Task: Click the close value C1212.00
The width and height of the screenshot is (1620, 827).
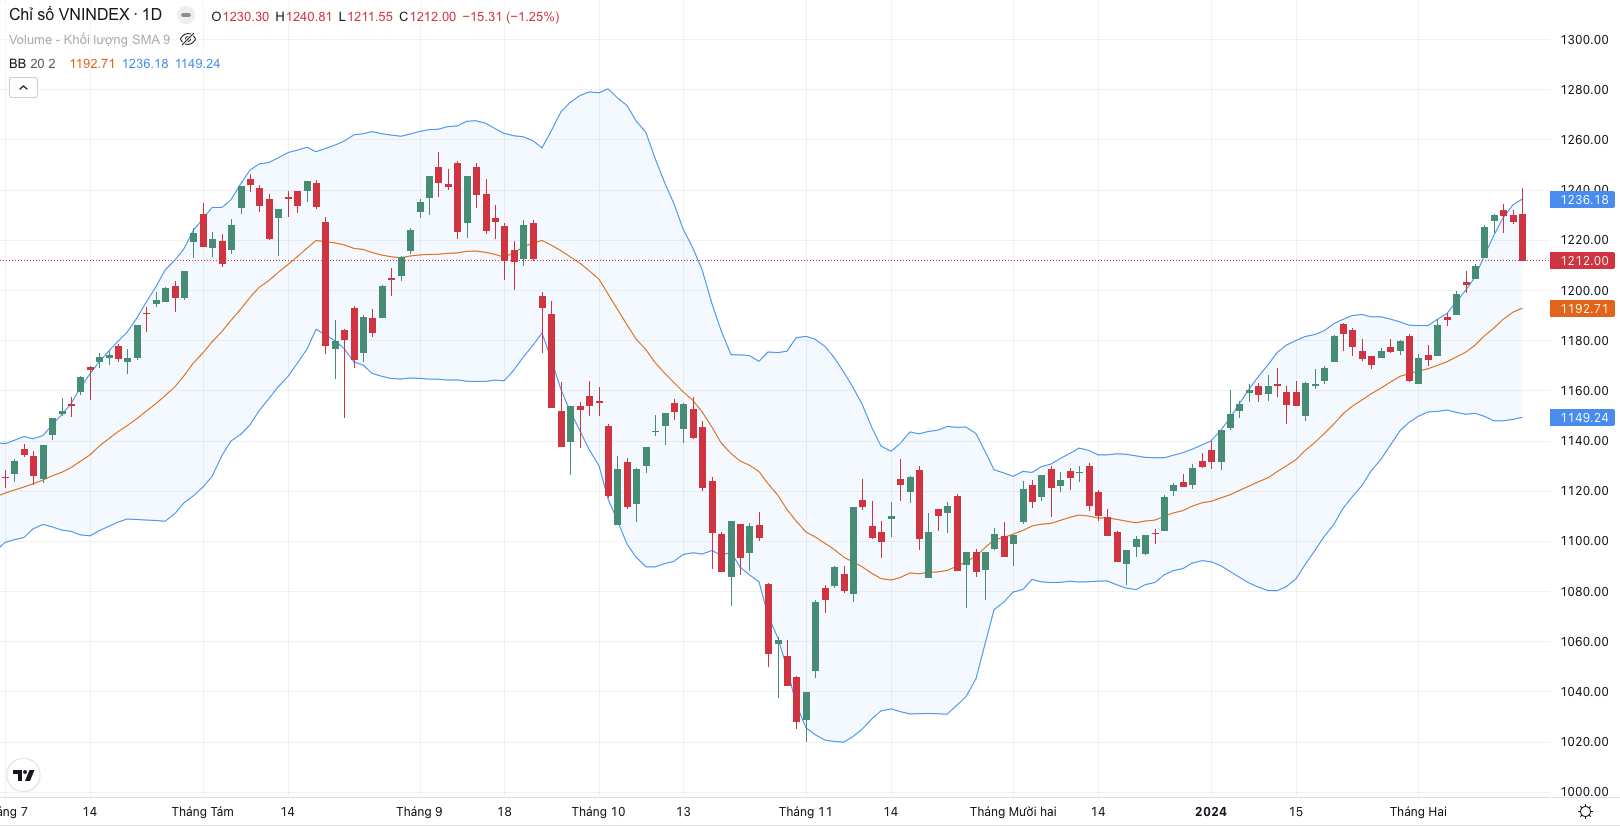Action: point(427,17)
